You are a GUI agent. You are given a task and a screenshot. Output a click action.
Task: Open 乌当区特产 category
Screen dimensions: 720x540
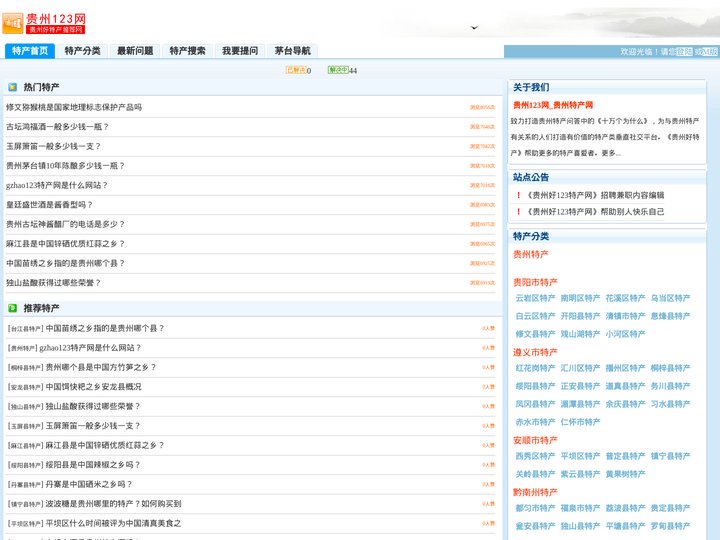pyautogui.click(x=670, y=298)
